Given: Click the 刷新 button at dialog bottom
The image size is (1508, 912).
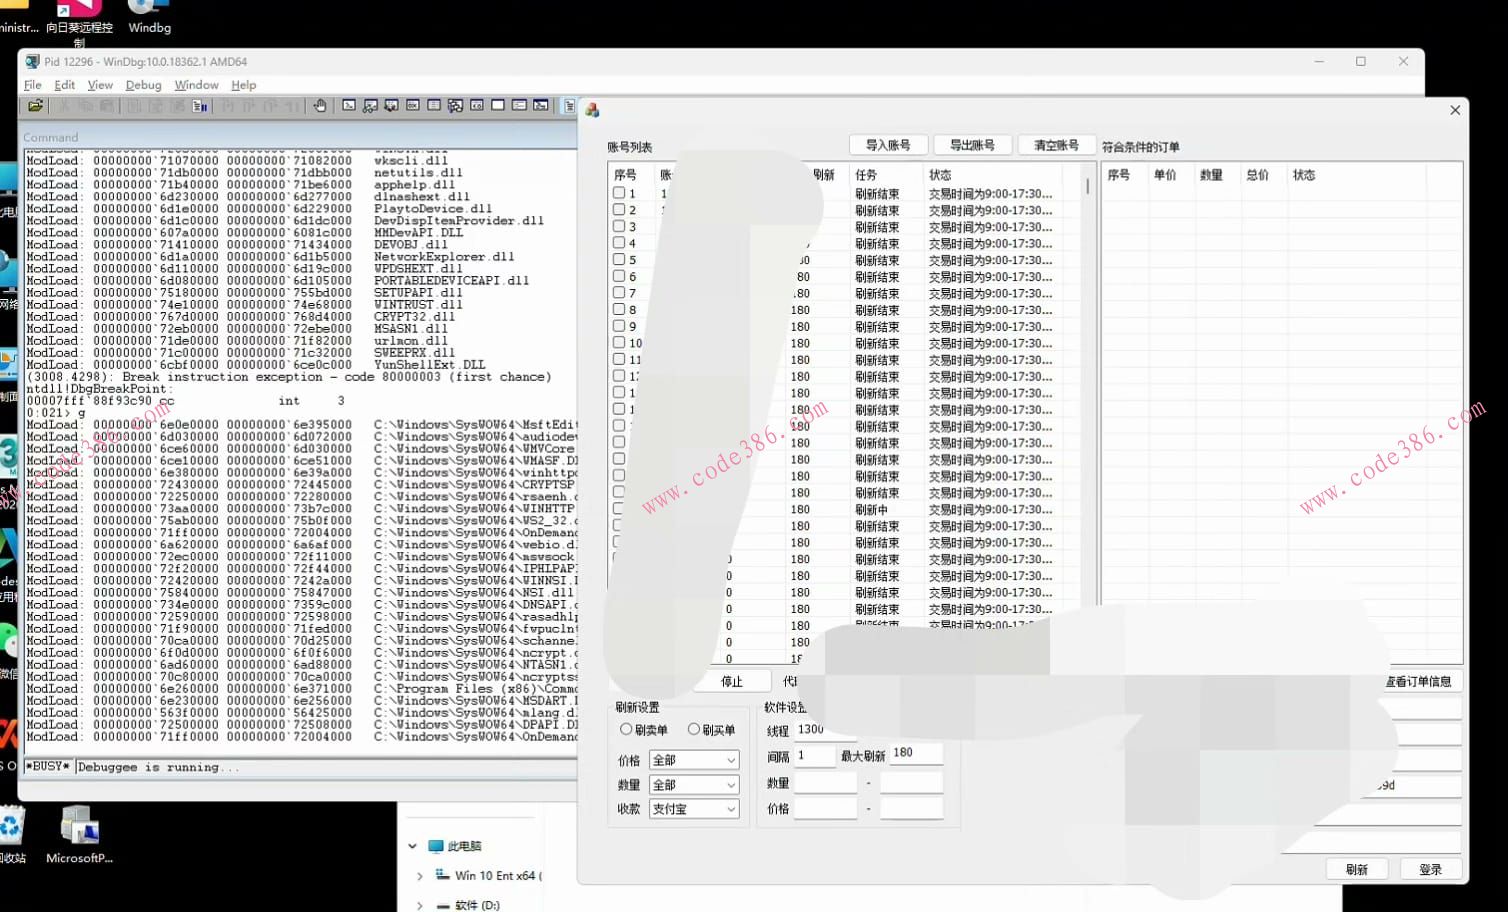Looking at the screenshot, I should click(1356, 869).
